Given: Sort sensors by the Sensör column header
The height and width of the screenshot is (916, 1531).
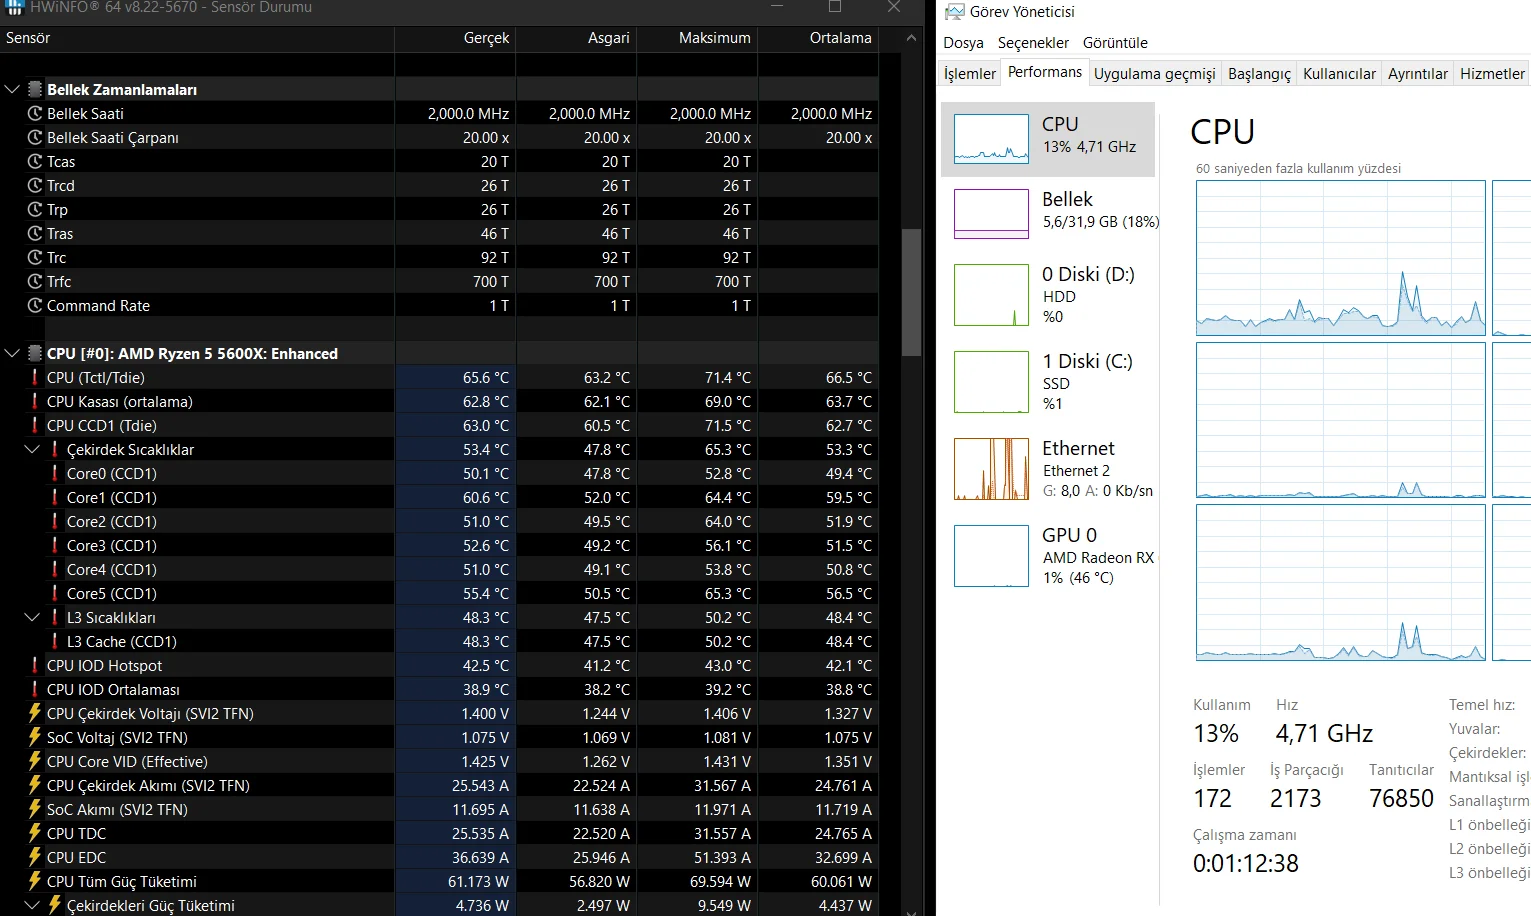Looking at the screenshot, I should tap(197, 38).
